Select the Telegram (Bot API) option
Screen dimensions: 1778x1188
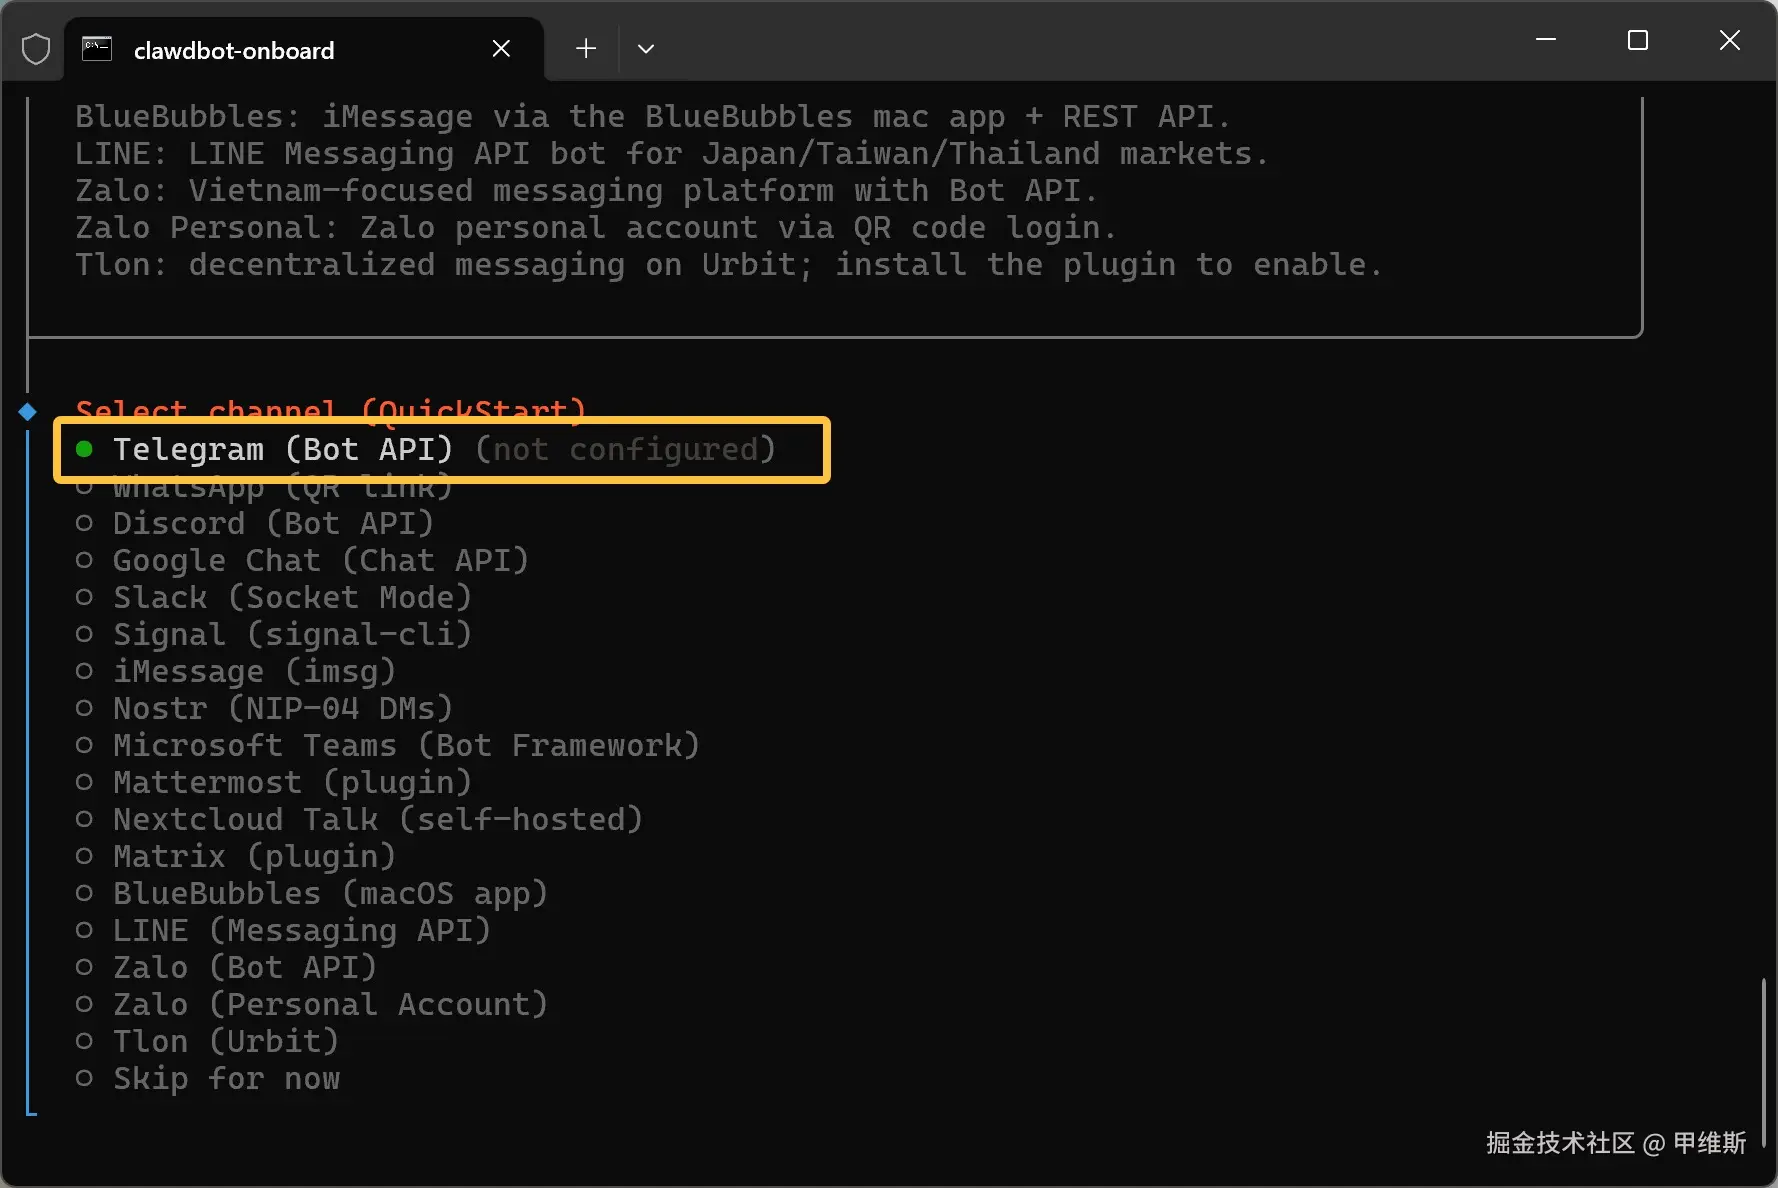282,450
